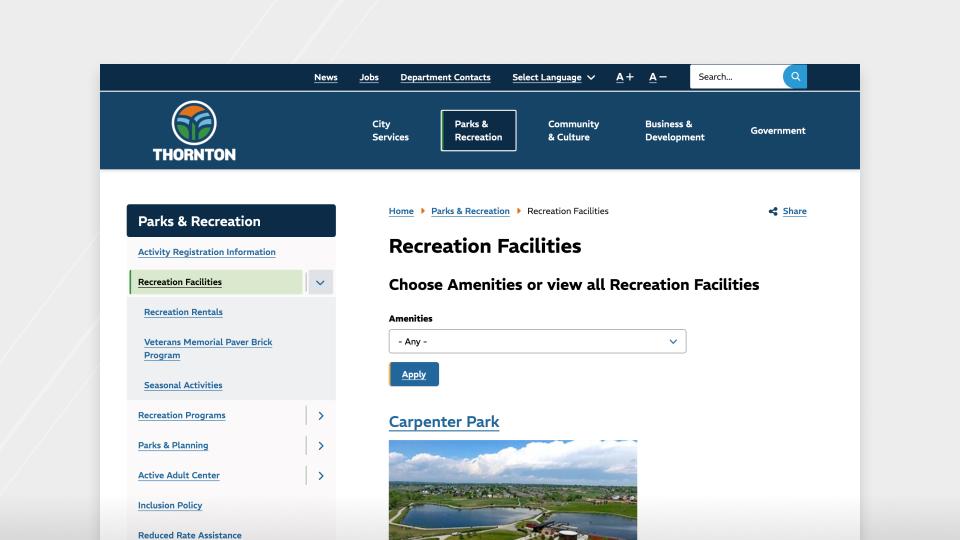This screenshot has height=540, width=960.
Task: Click the Carpenter Park photo thumbnail
Action: pos(512,489)
